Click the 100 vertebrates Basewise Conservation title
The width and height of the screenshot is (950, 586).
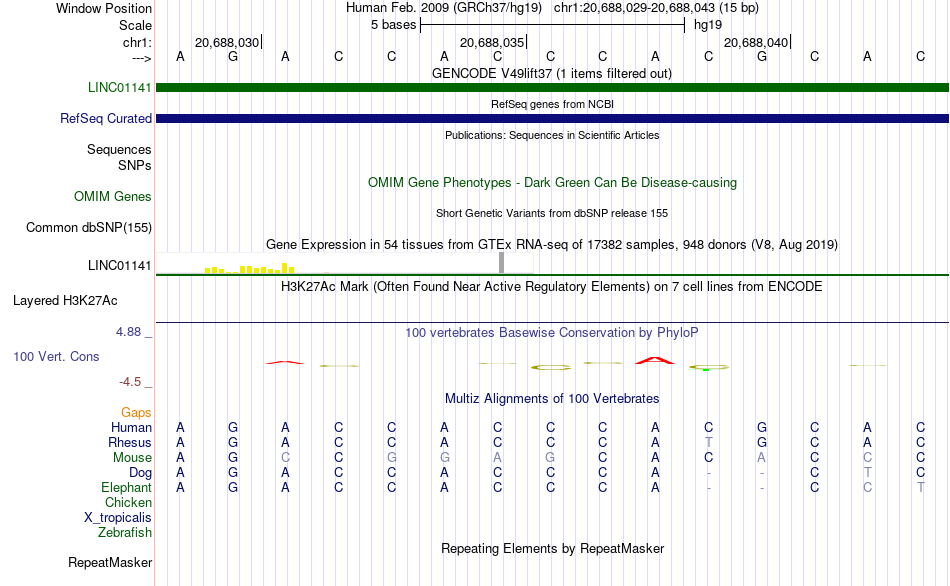[x=551, y=332]
